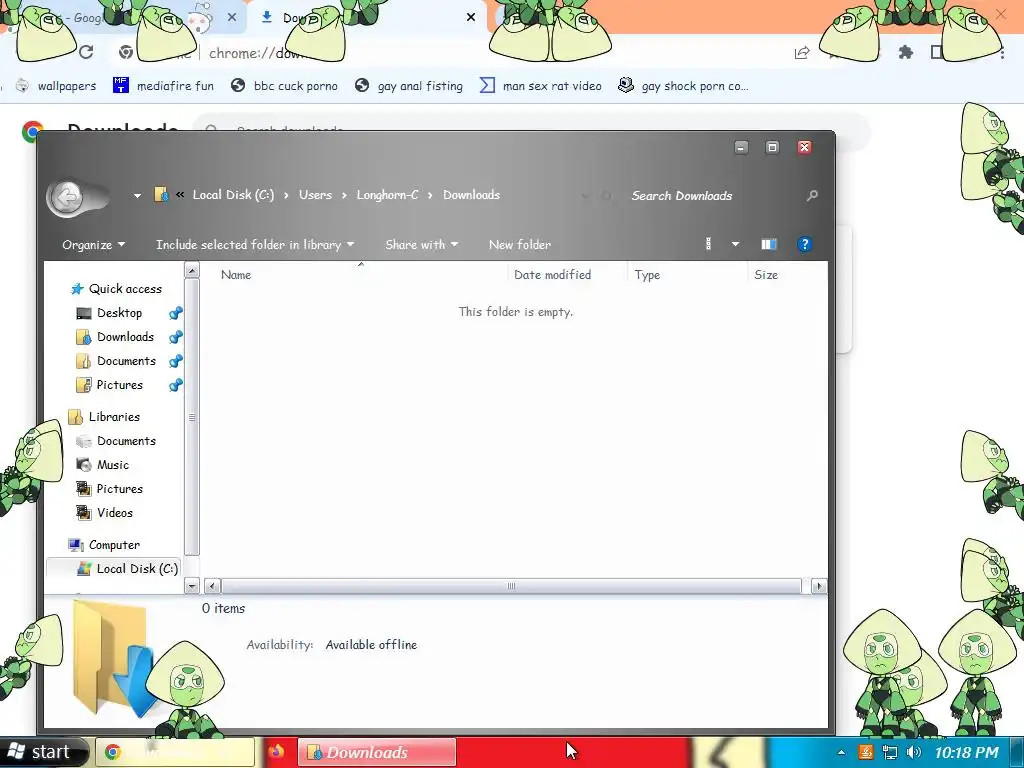The height and width of the screenshot is (768, 1024).
Task: Select Users in the address path
Action: pos(315,195)
